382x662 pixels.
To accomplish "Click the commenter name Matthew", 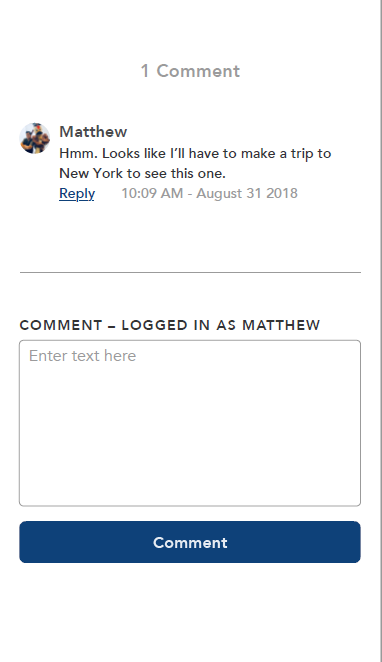I will [93, 132].
